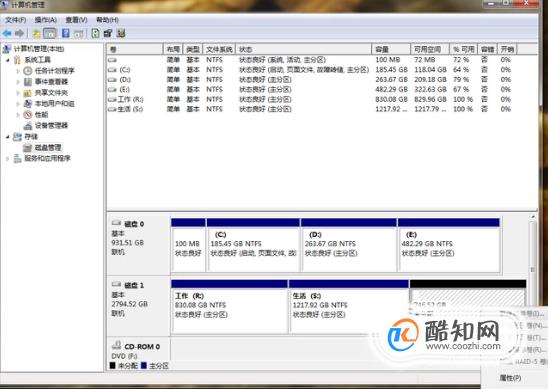This screenshot has width=548, height=389.
Task: Click the 72 MB free space cell
Action: (425, 60)
